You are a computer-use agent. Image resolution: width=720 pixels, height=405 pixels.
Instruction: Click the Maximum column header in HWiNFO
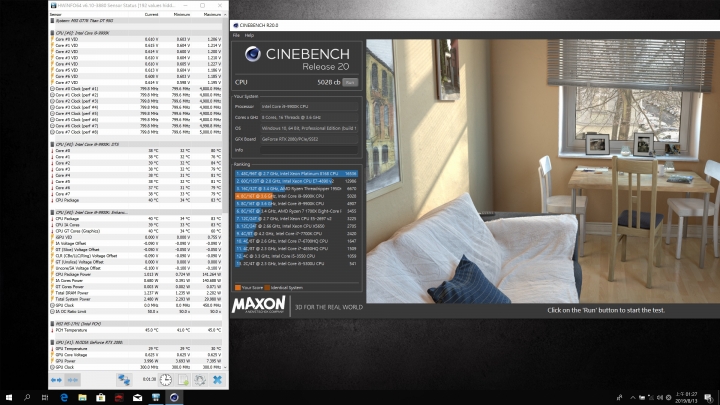[x=212, y=15]
